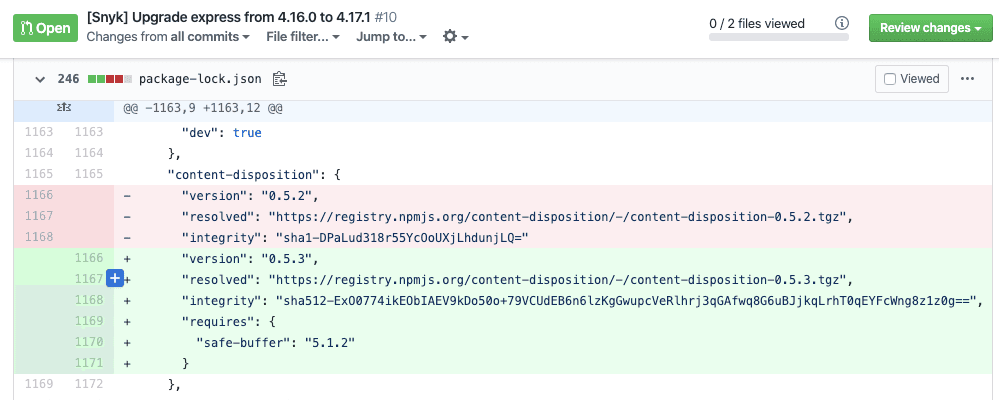Screen dimensions: 999x400
Task: Click the Review changes button
Action: tap(930, 28)
